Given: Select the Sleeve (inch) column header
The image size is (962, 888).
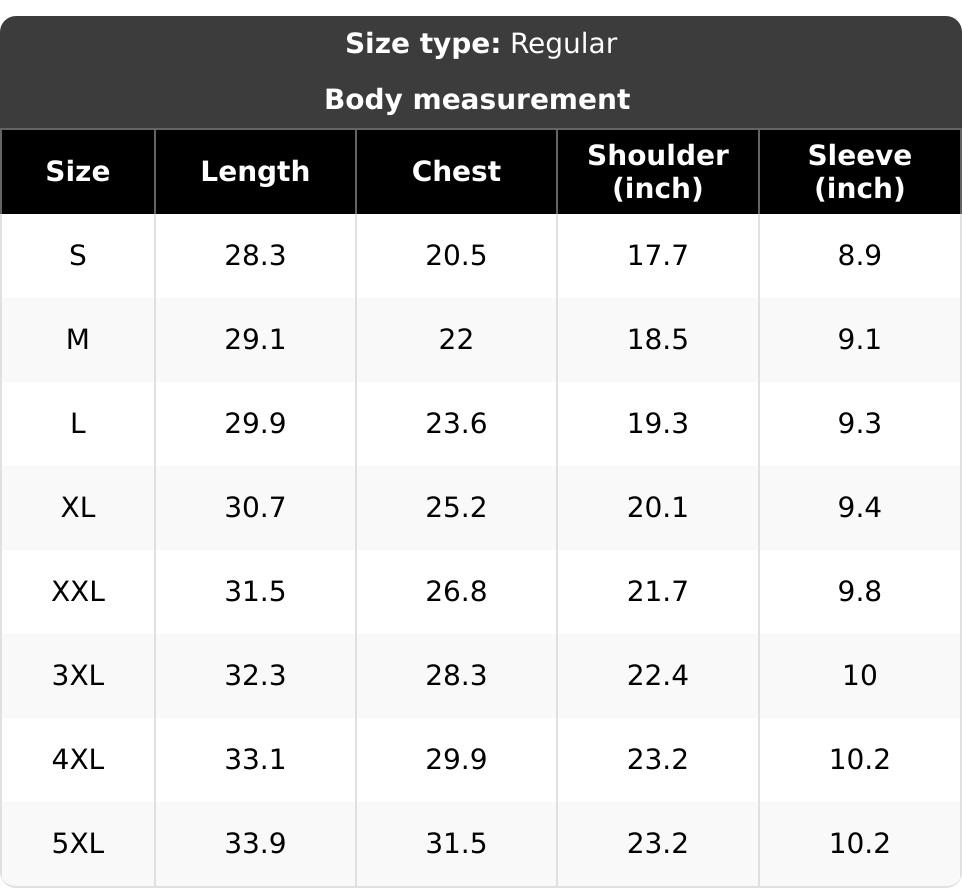Looking at the screenshot, I should pos(860,171).
